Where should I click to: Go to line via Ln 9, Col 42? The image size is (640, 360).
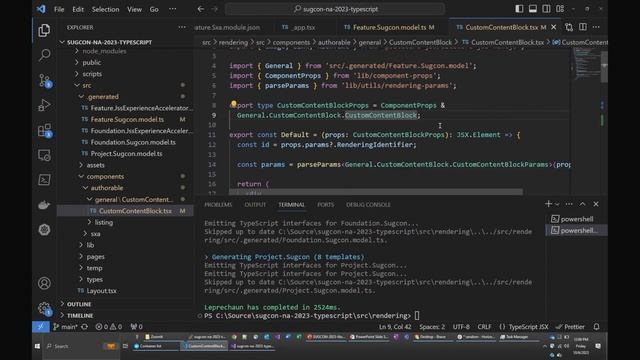(x=395, y=327)
